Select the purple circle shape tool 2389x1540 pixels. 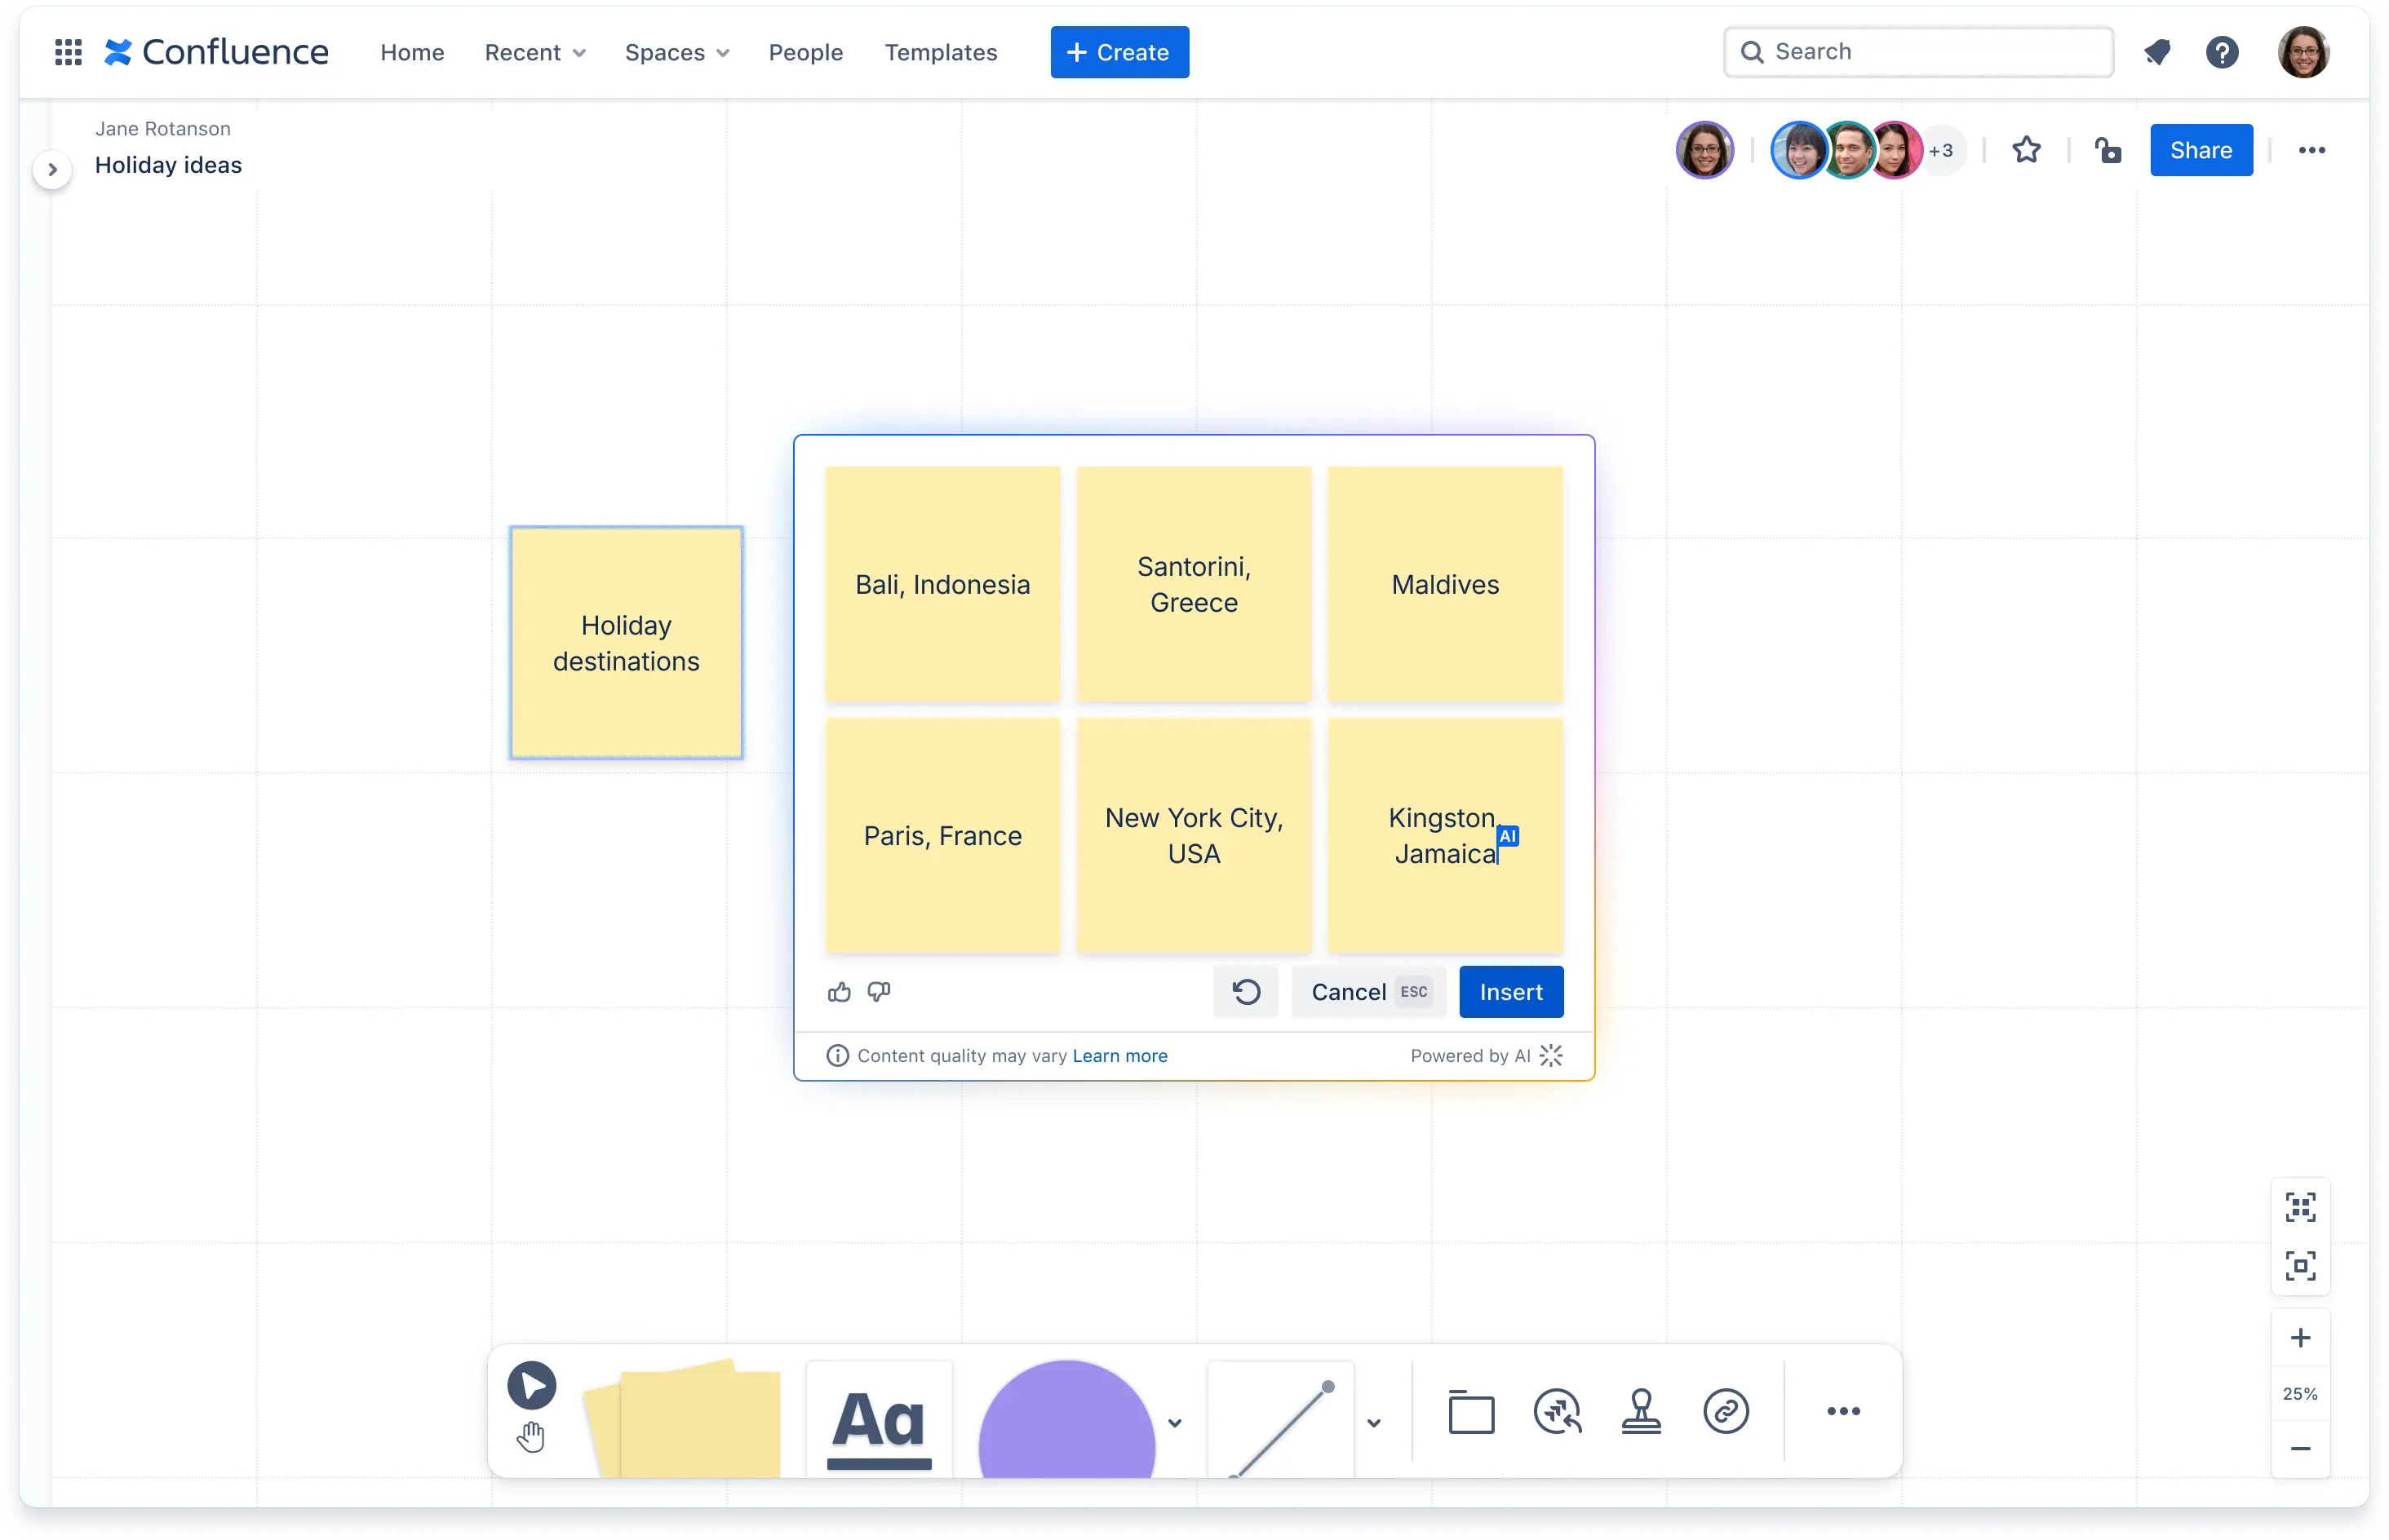coord(1066,1419)
